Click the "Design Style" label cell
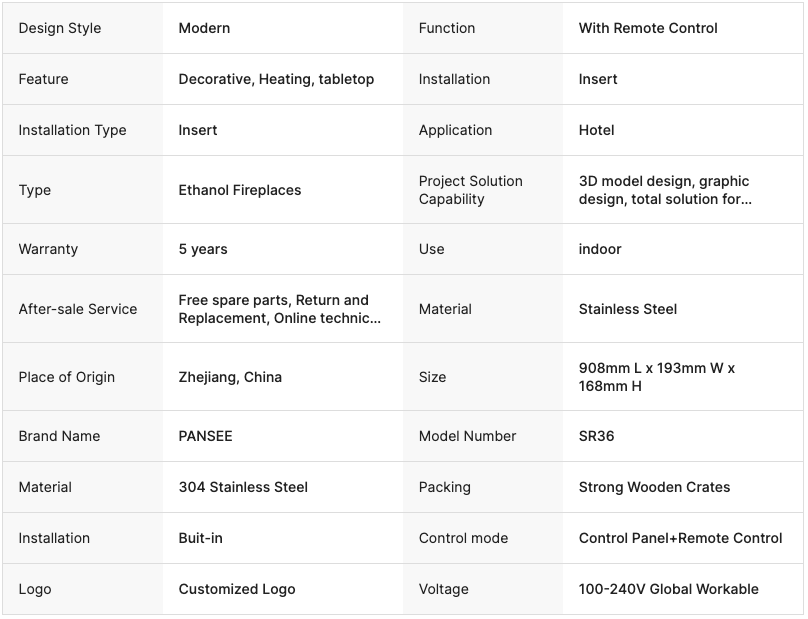 point(60,28)
